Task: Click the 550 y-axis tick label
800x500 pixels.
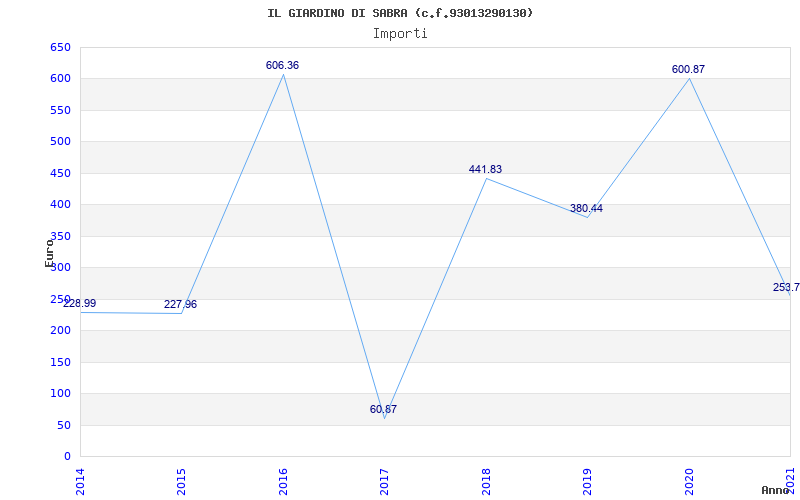Action: coord(60,110)
